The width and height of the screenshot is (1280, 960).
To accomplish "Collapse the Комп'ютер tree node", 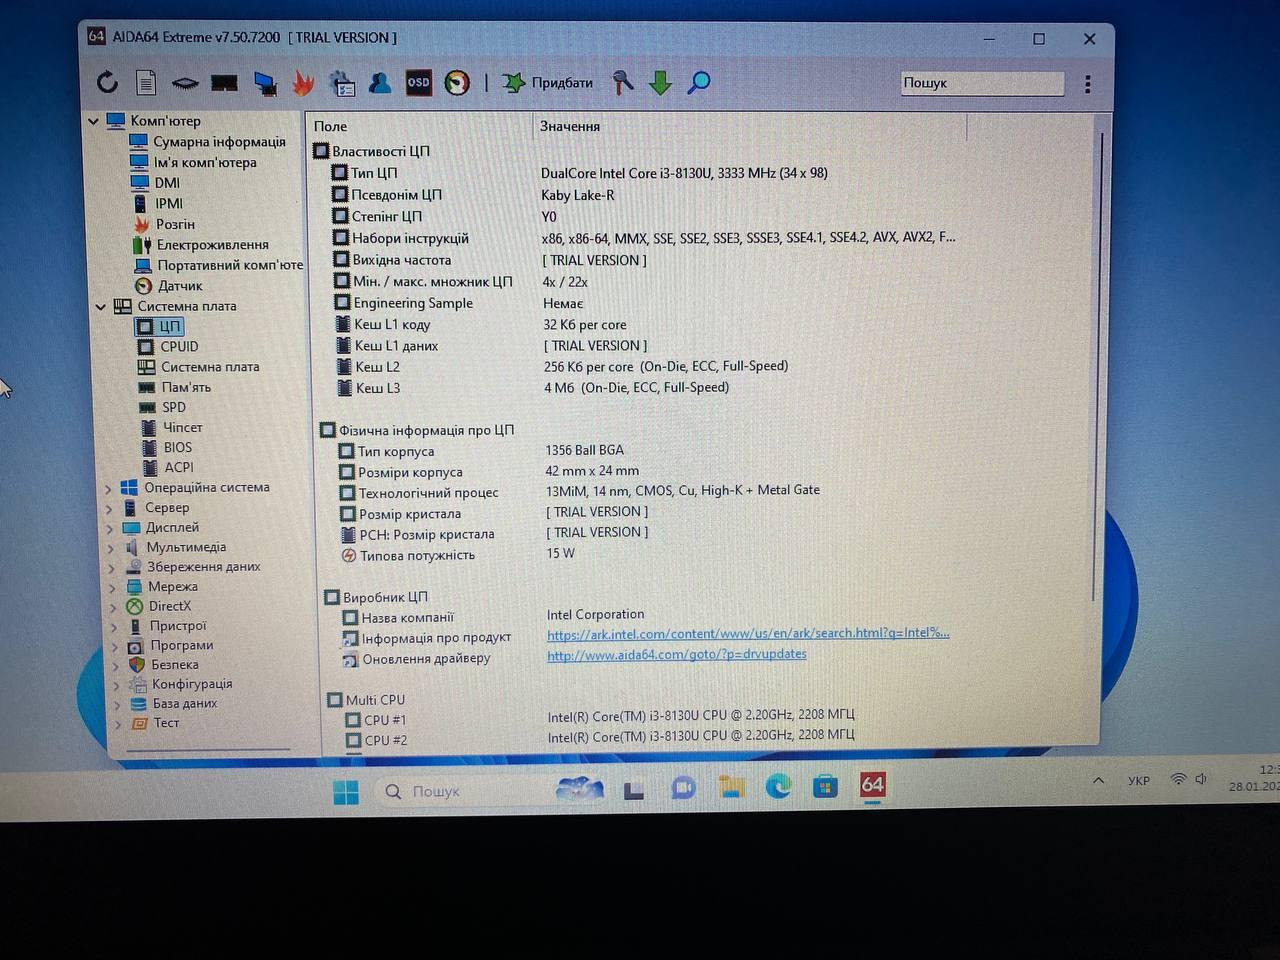I will pos(93,121).
